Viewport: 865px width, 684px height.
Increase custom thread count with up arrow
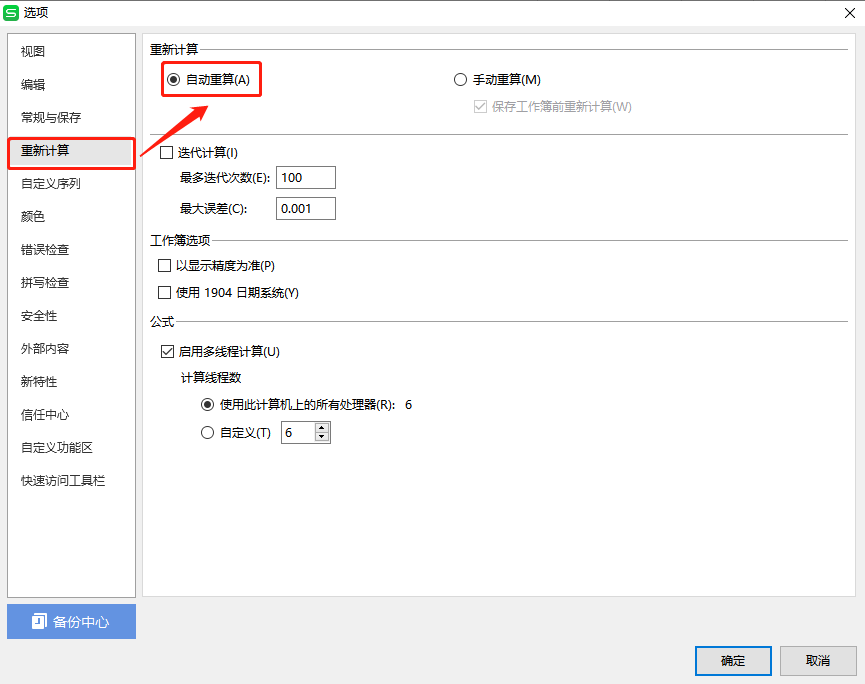pos(322,428)
